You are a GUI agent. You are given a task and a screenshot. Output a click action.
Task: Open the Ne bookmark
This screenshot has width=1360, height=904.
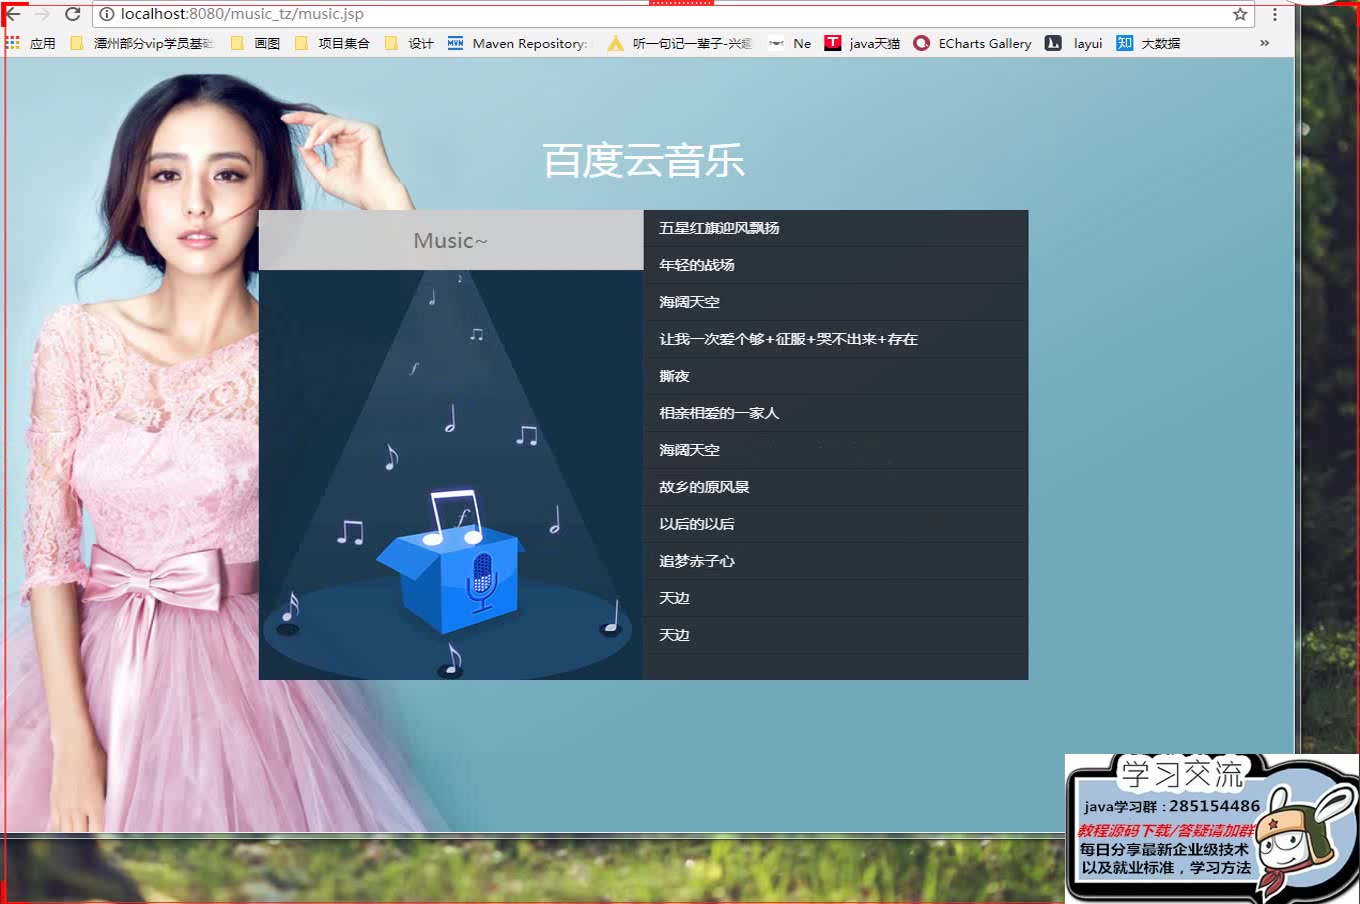click(x=790, y=43)
